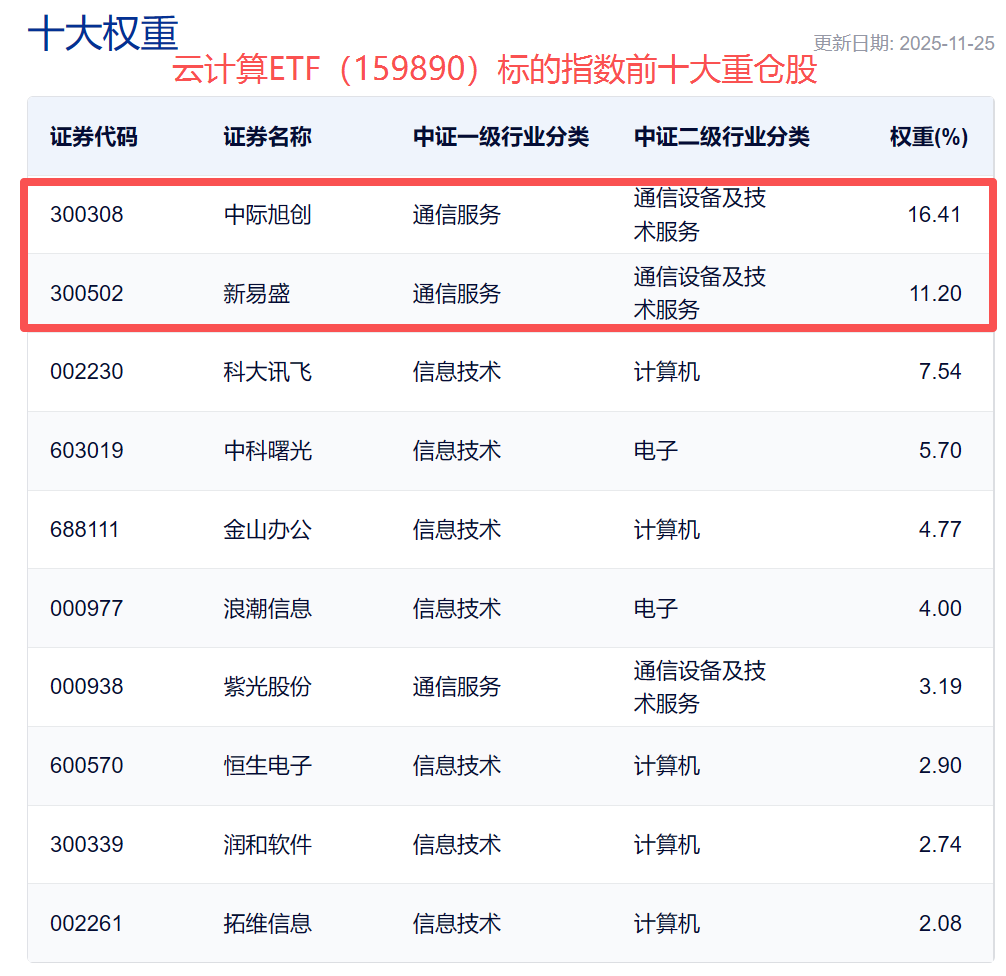The height and width of the screenshot is (976, 1006).
Task: Select the 金山办公 entry
Action: coord(267,529)
